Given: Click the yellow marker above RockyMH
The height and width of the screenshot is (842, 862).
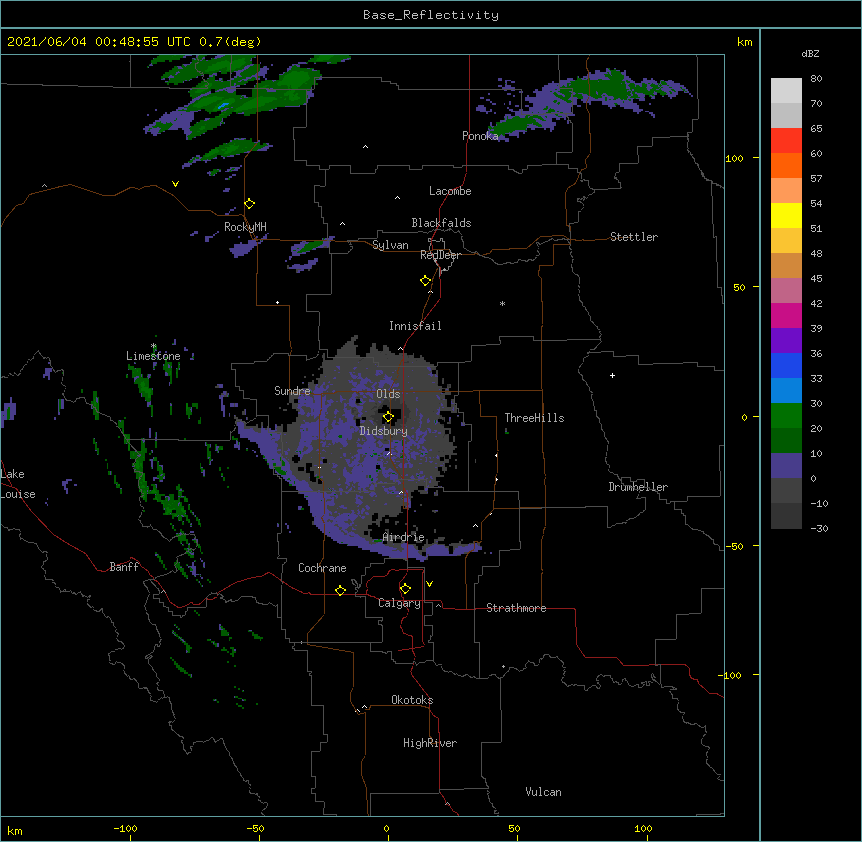Looking at the screenshot, I should [250, 204].
